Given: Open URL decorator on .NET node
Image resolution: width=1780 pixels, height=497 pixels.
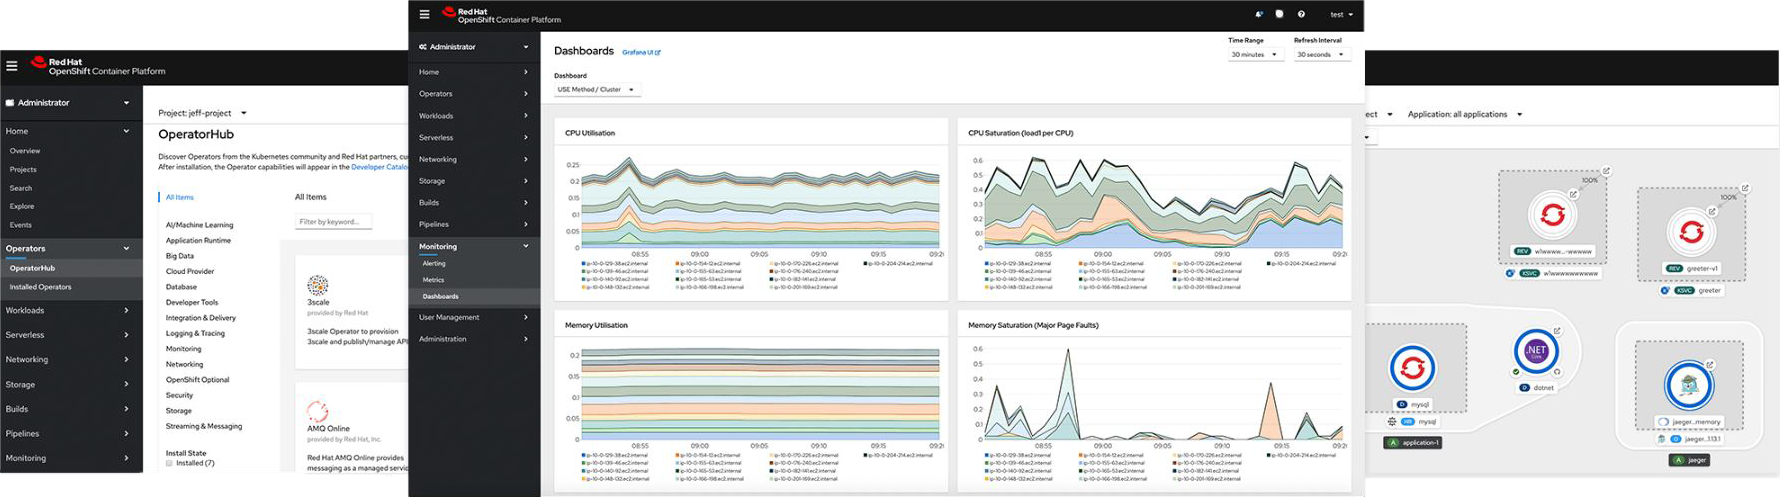Looking at the screenshot, I should (1557, 331).
